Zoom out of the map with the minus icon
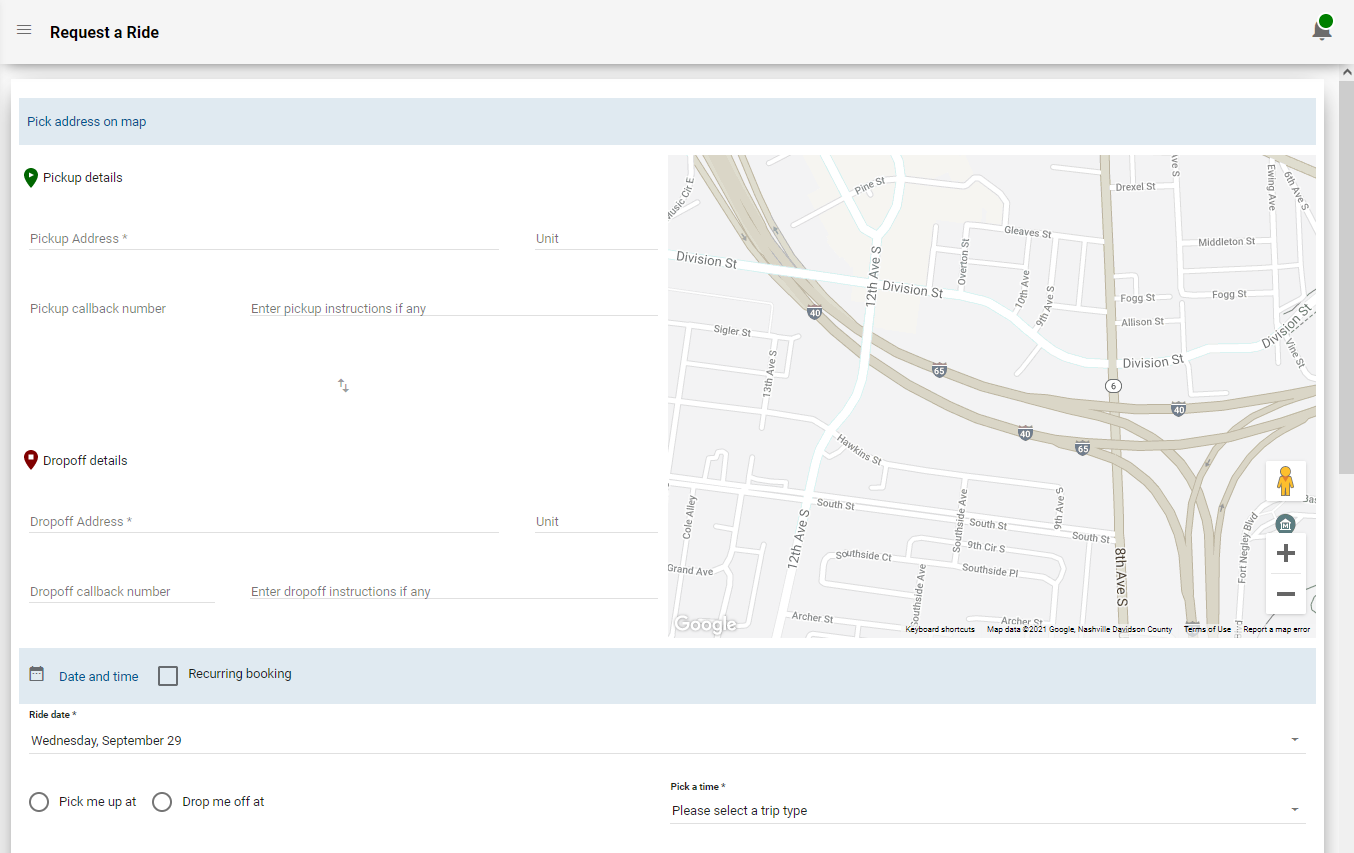Screen dimensions: 1354x853 [1285, 593]
